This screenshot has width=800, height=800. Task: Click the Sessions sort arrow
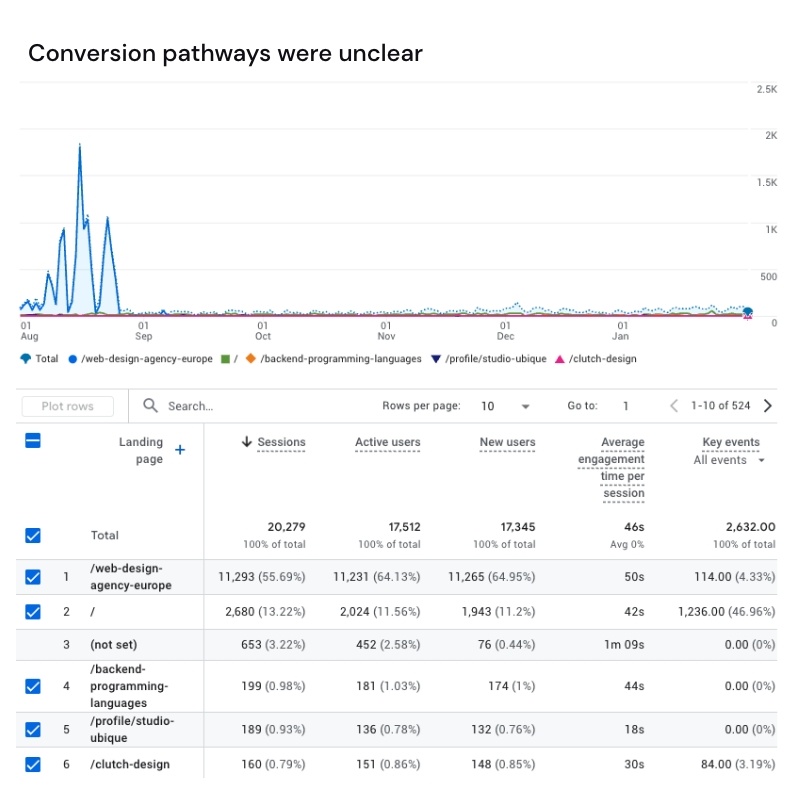pos(247,442)
